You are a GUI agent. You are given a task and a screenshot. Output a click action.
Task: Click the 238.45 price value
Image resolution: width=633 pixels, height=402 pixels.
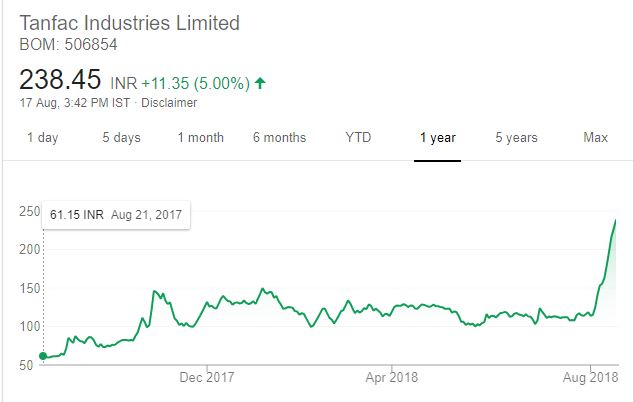click(x=60, y=79)
